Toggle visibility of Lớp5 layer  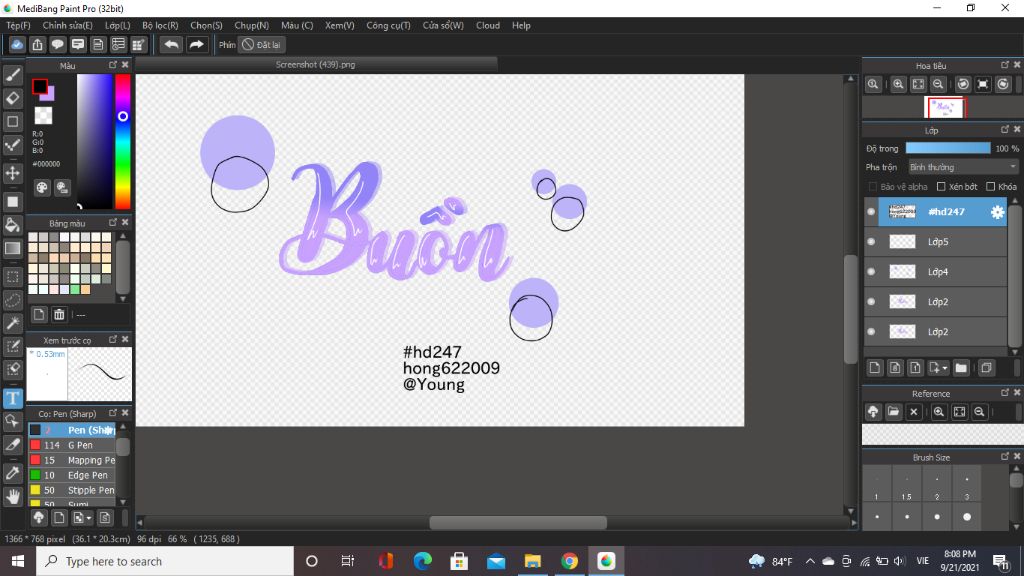(x=871, y=242)
